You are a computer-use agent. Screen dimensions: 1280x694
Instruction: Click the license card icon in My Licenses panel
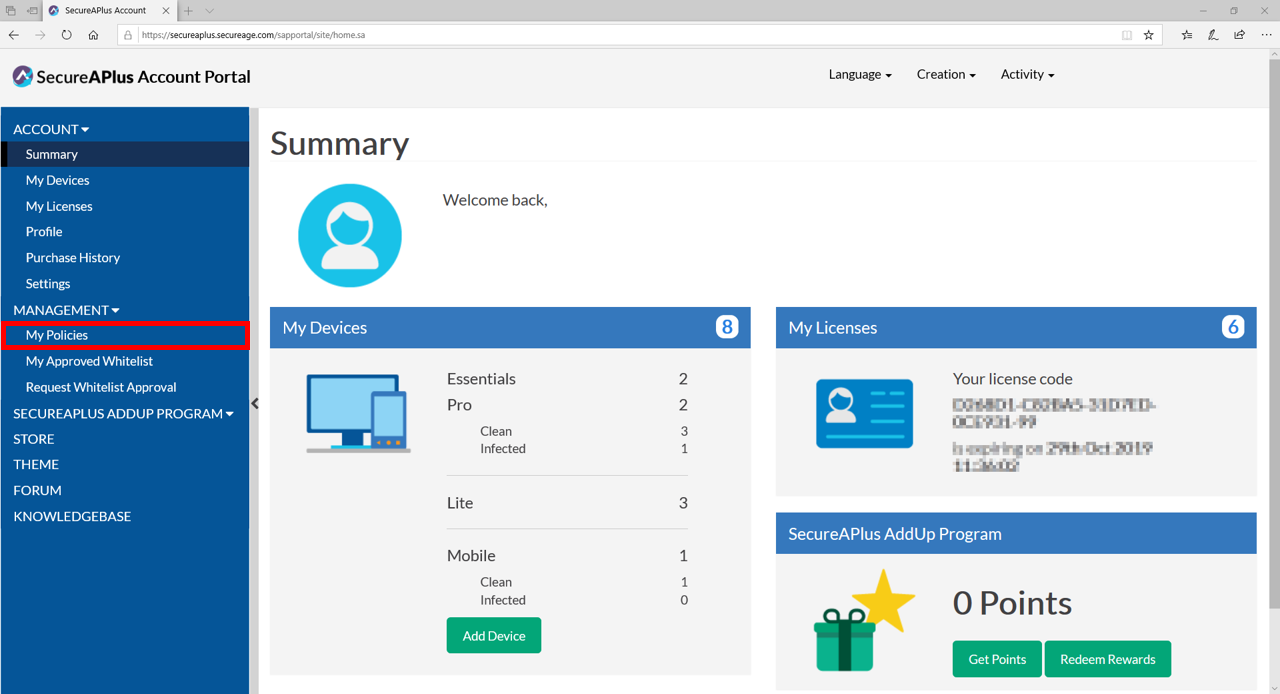coord(864,413)
